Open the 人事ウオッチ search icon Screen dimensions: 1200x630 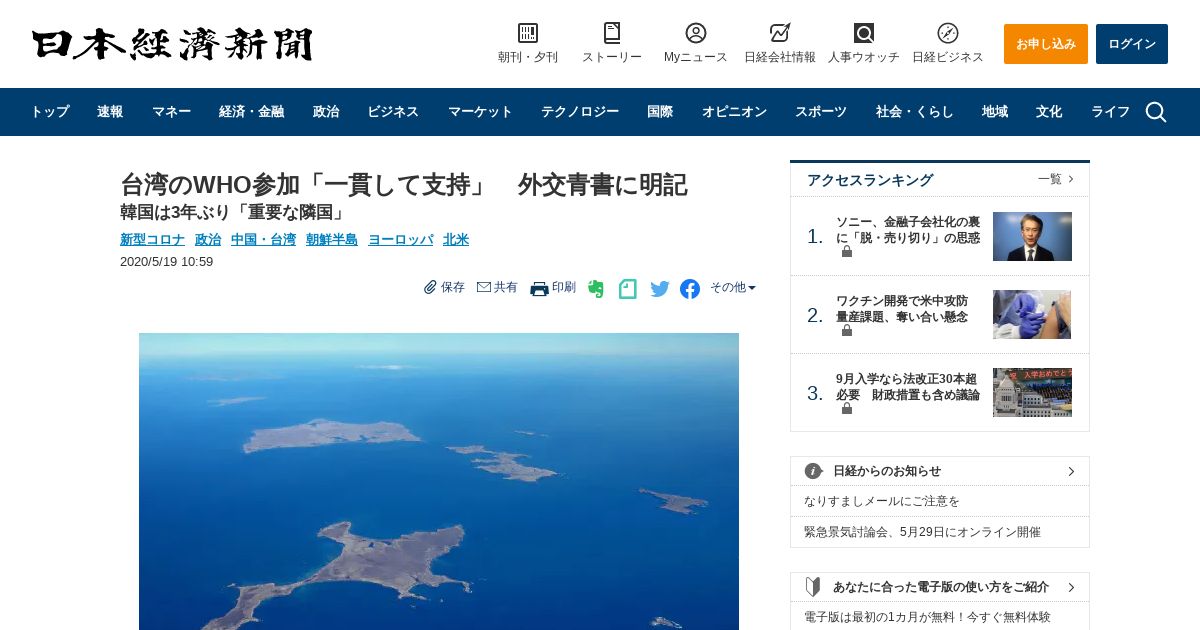click(864, 33)
